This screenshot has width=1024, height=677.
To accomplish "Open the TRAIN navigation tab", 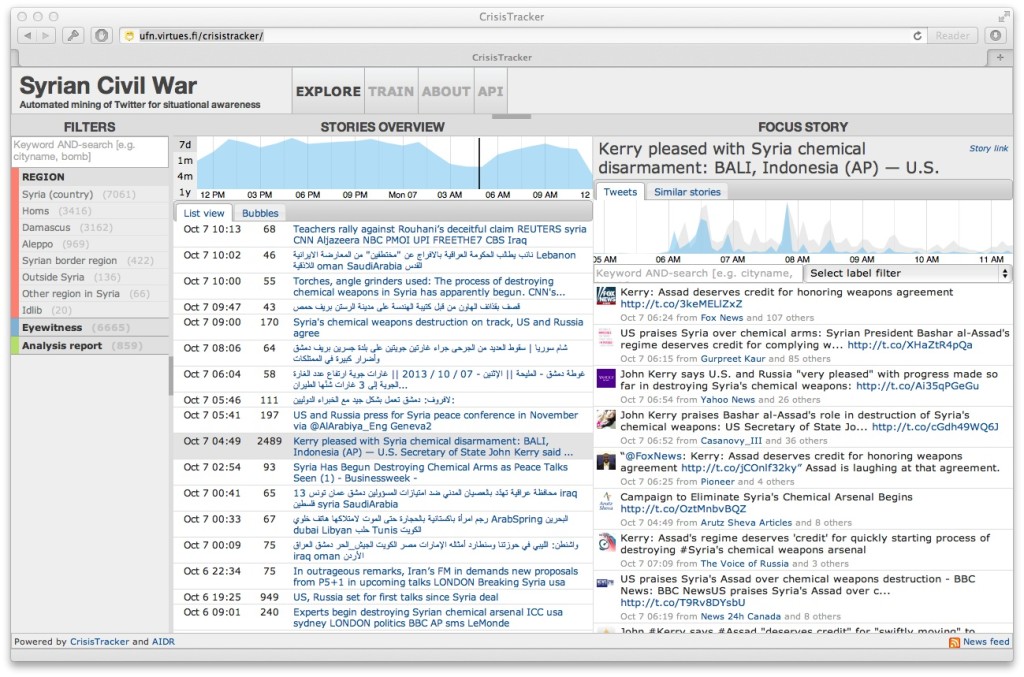I will (x=391, y=91).
